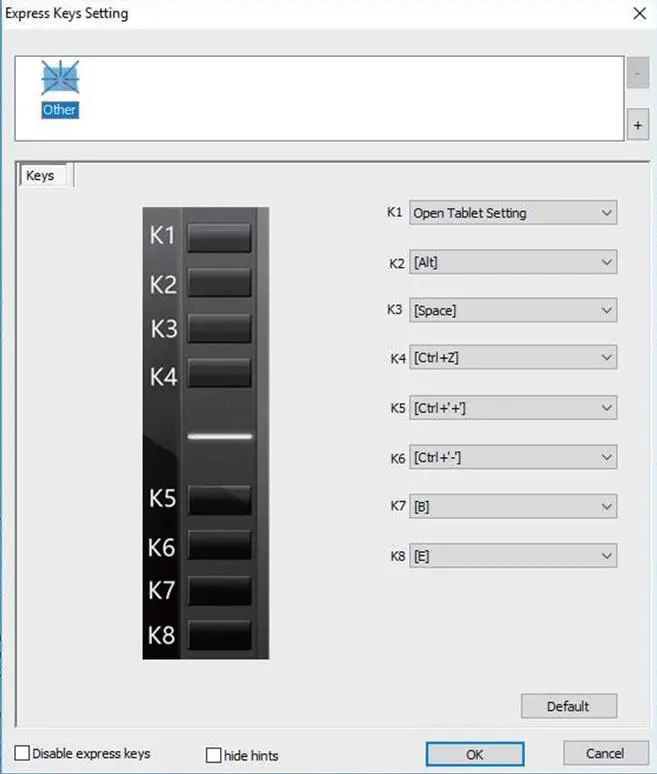Click the K1 key on tablet image
Viewport: 657px width, 774px height.
pyautogui.click(x=219, y=238)
